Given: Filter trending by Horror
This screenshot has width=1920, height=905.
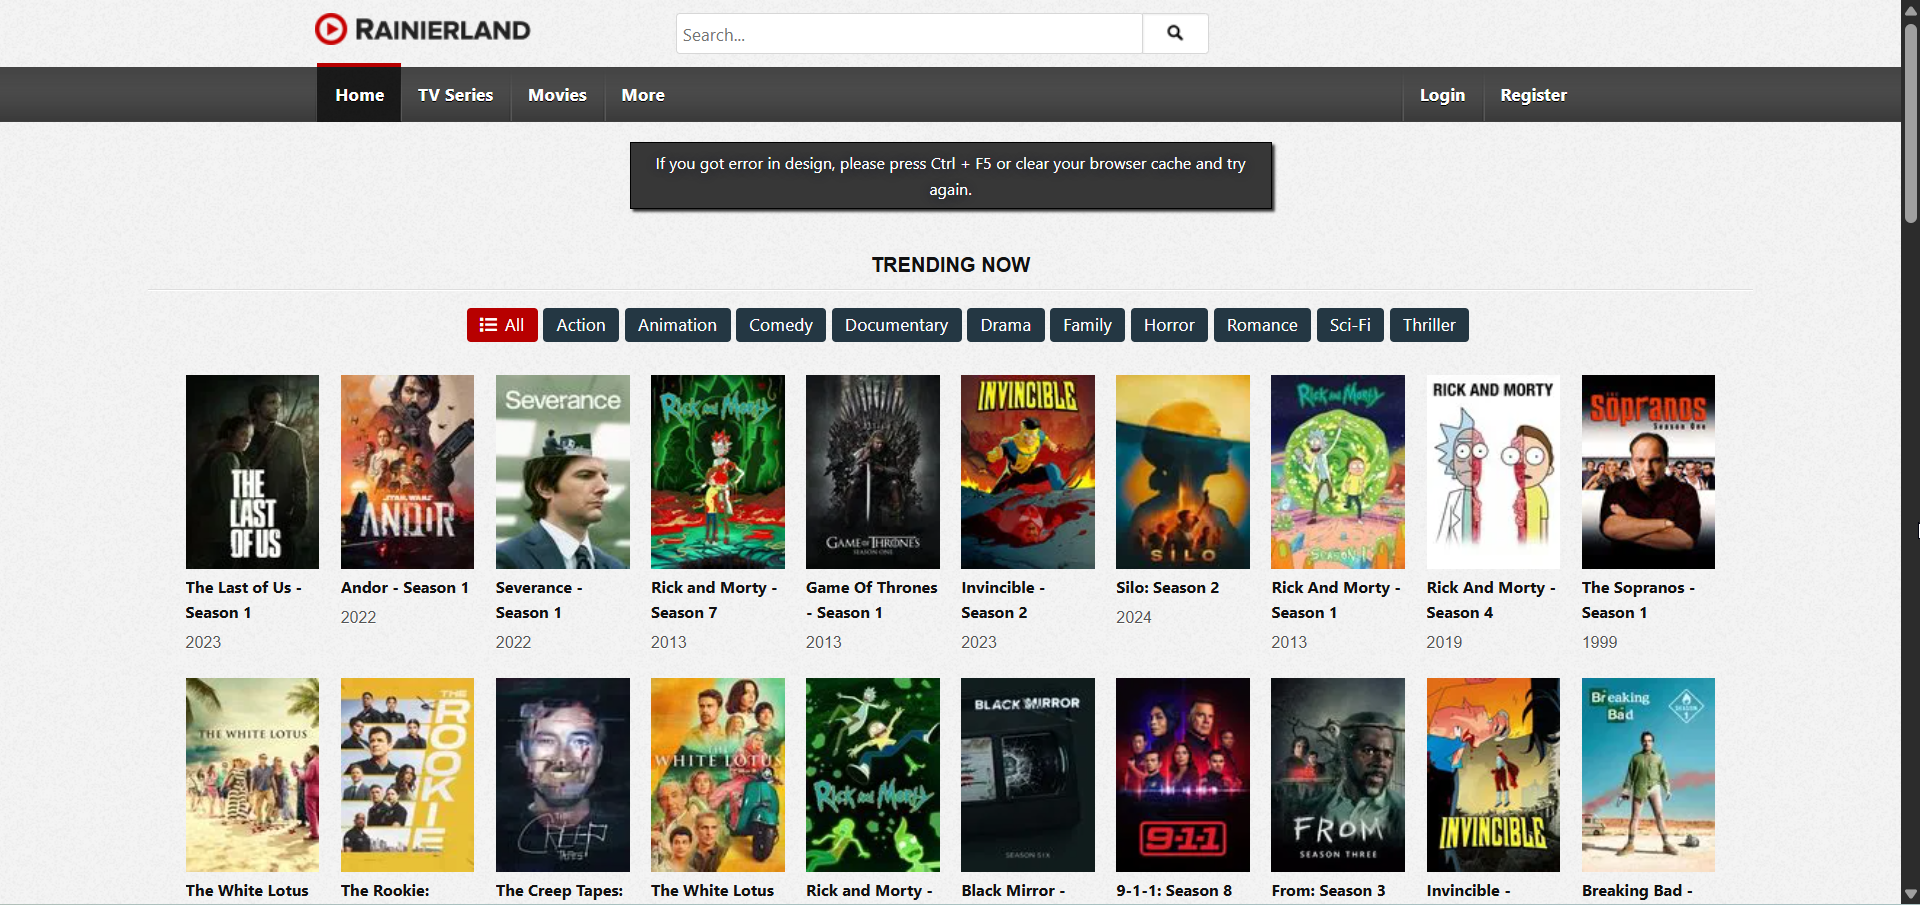Looking at the screenshot, I should [1169, 325].
